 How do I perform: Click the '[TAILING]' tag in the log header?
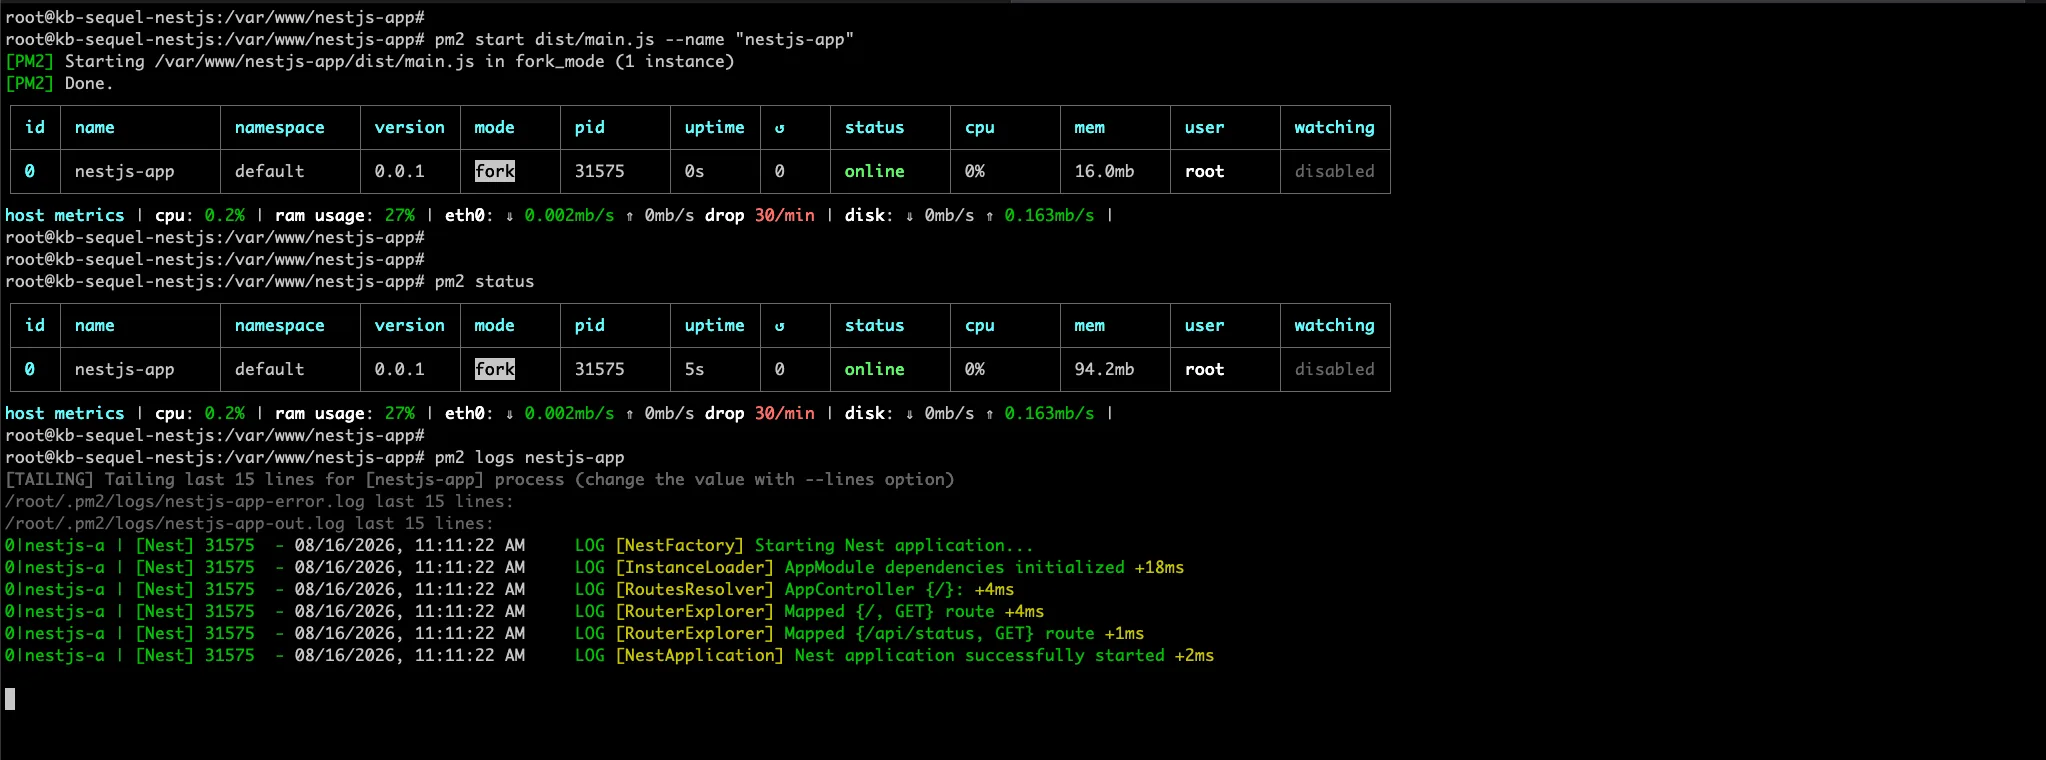[x=50, y=479]
